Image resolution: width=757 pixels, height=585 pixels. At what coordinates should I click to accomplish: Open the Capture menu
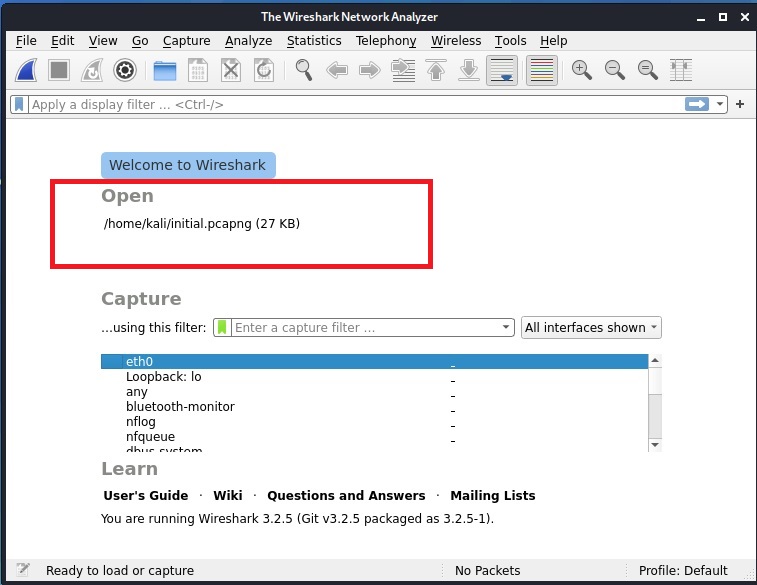coord(186,41)
